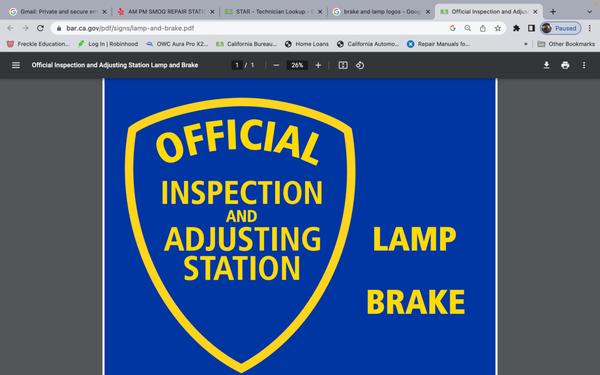Click the fit to page icon
The height and width of the screenshot is (375, 600).
343,65
